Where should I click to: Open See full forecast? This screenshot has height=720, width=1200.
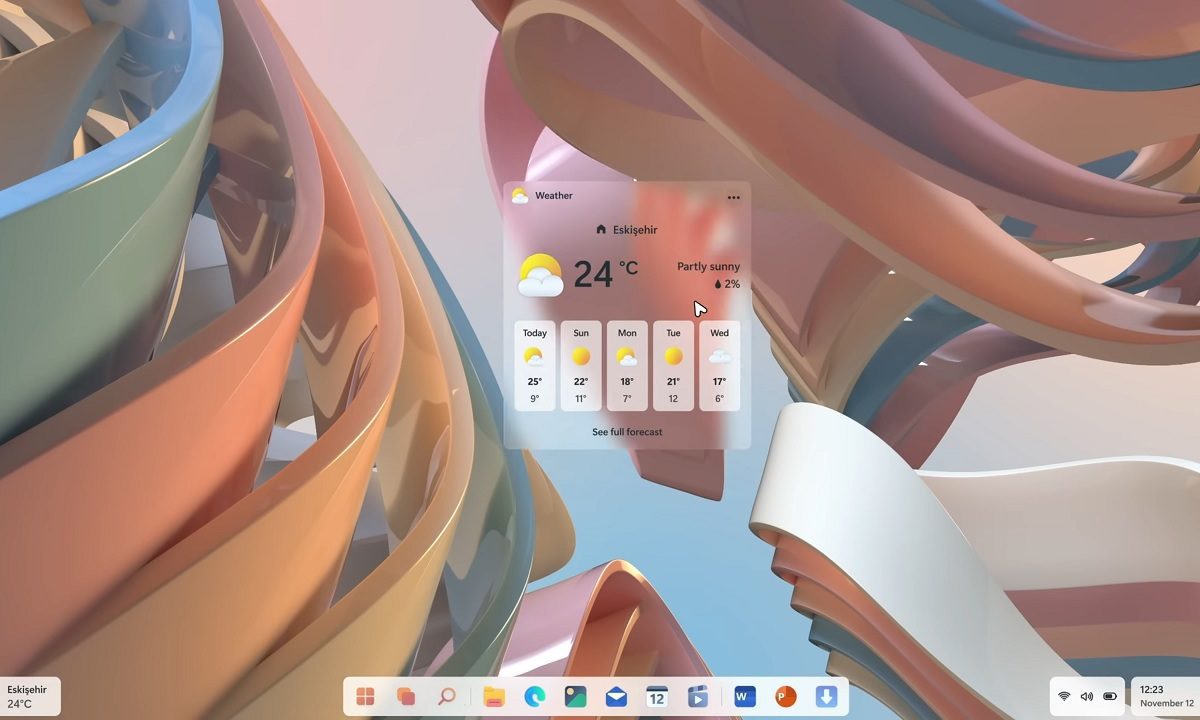point(627,431)
